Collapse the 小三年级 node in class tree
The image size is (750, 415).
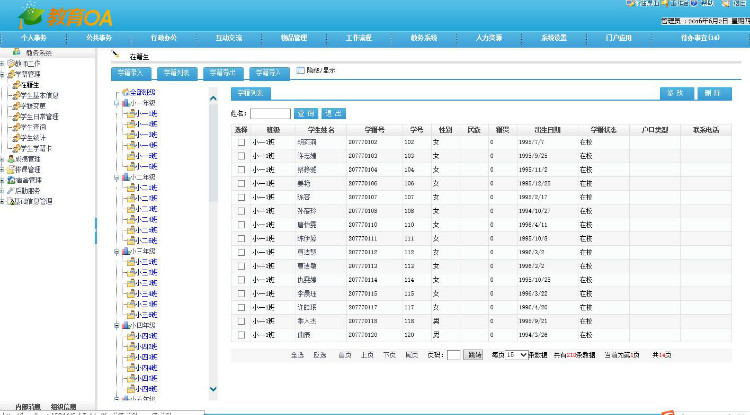click(116, 251)
